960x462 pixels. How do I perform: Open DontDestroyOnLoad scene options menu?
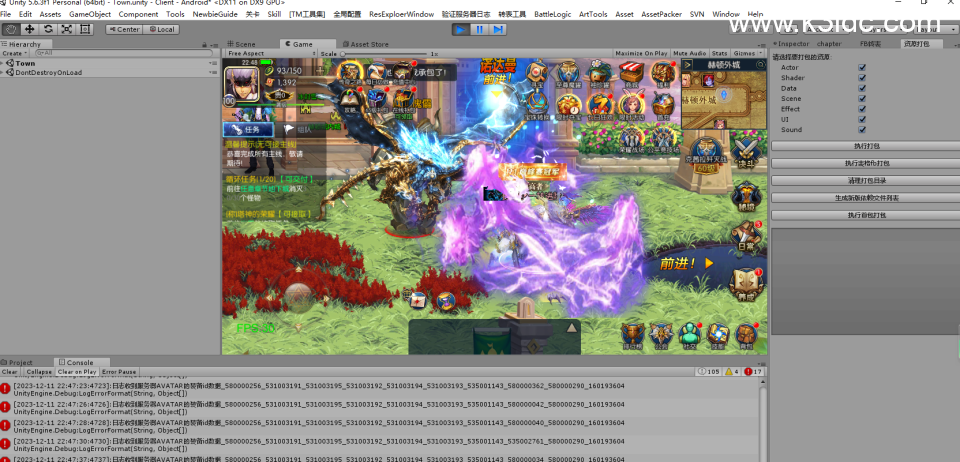click(x=214, y=72)
